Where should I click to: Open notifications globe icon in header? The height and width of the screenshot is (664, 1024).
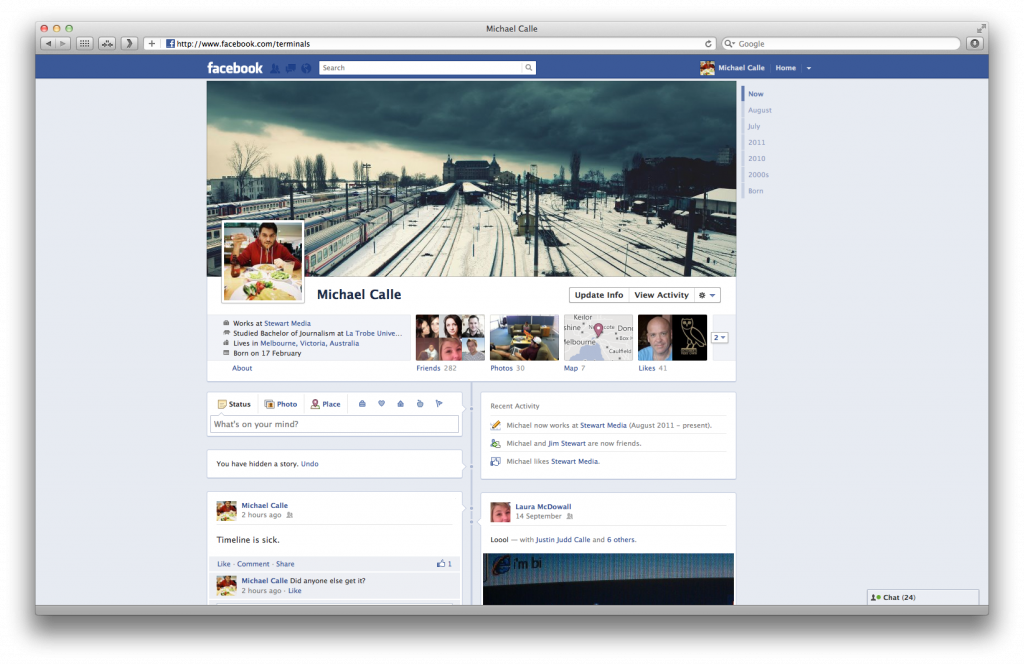[306, 68]
